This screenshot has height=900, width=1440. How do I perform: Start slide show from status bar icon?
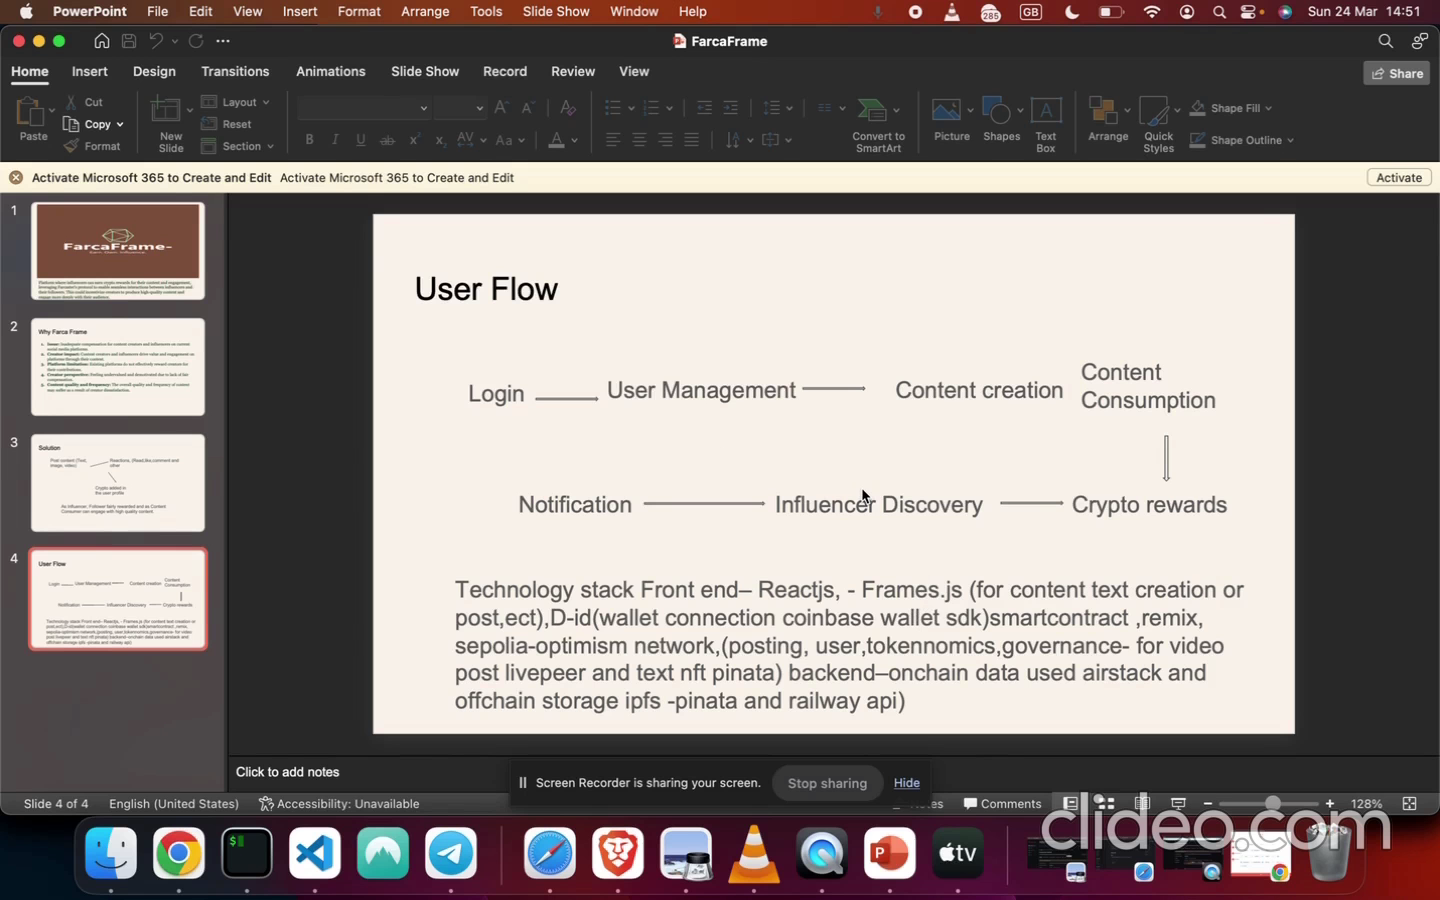[1178, 803]
